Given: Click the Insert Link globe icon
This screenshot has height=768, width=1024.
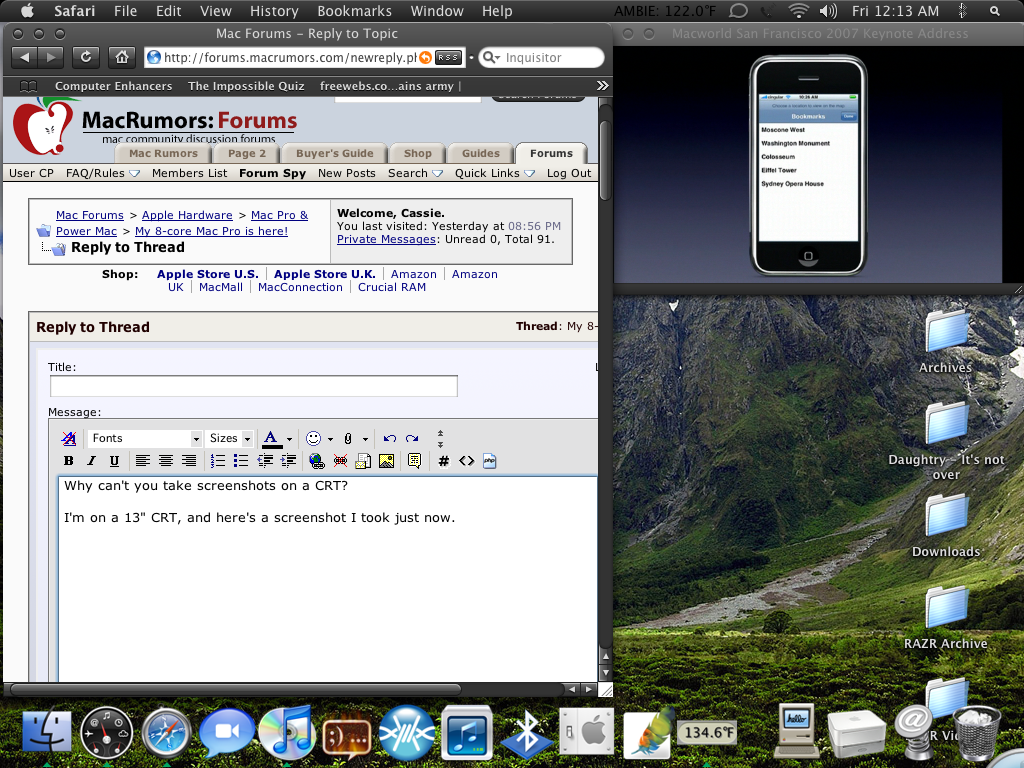Looking at the screenshot, I should pos(317,461).
